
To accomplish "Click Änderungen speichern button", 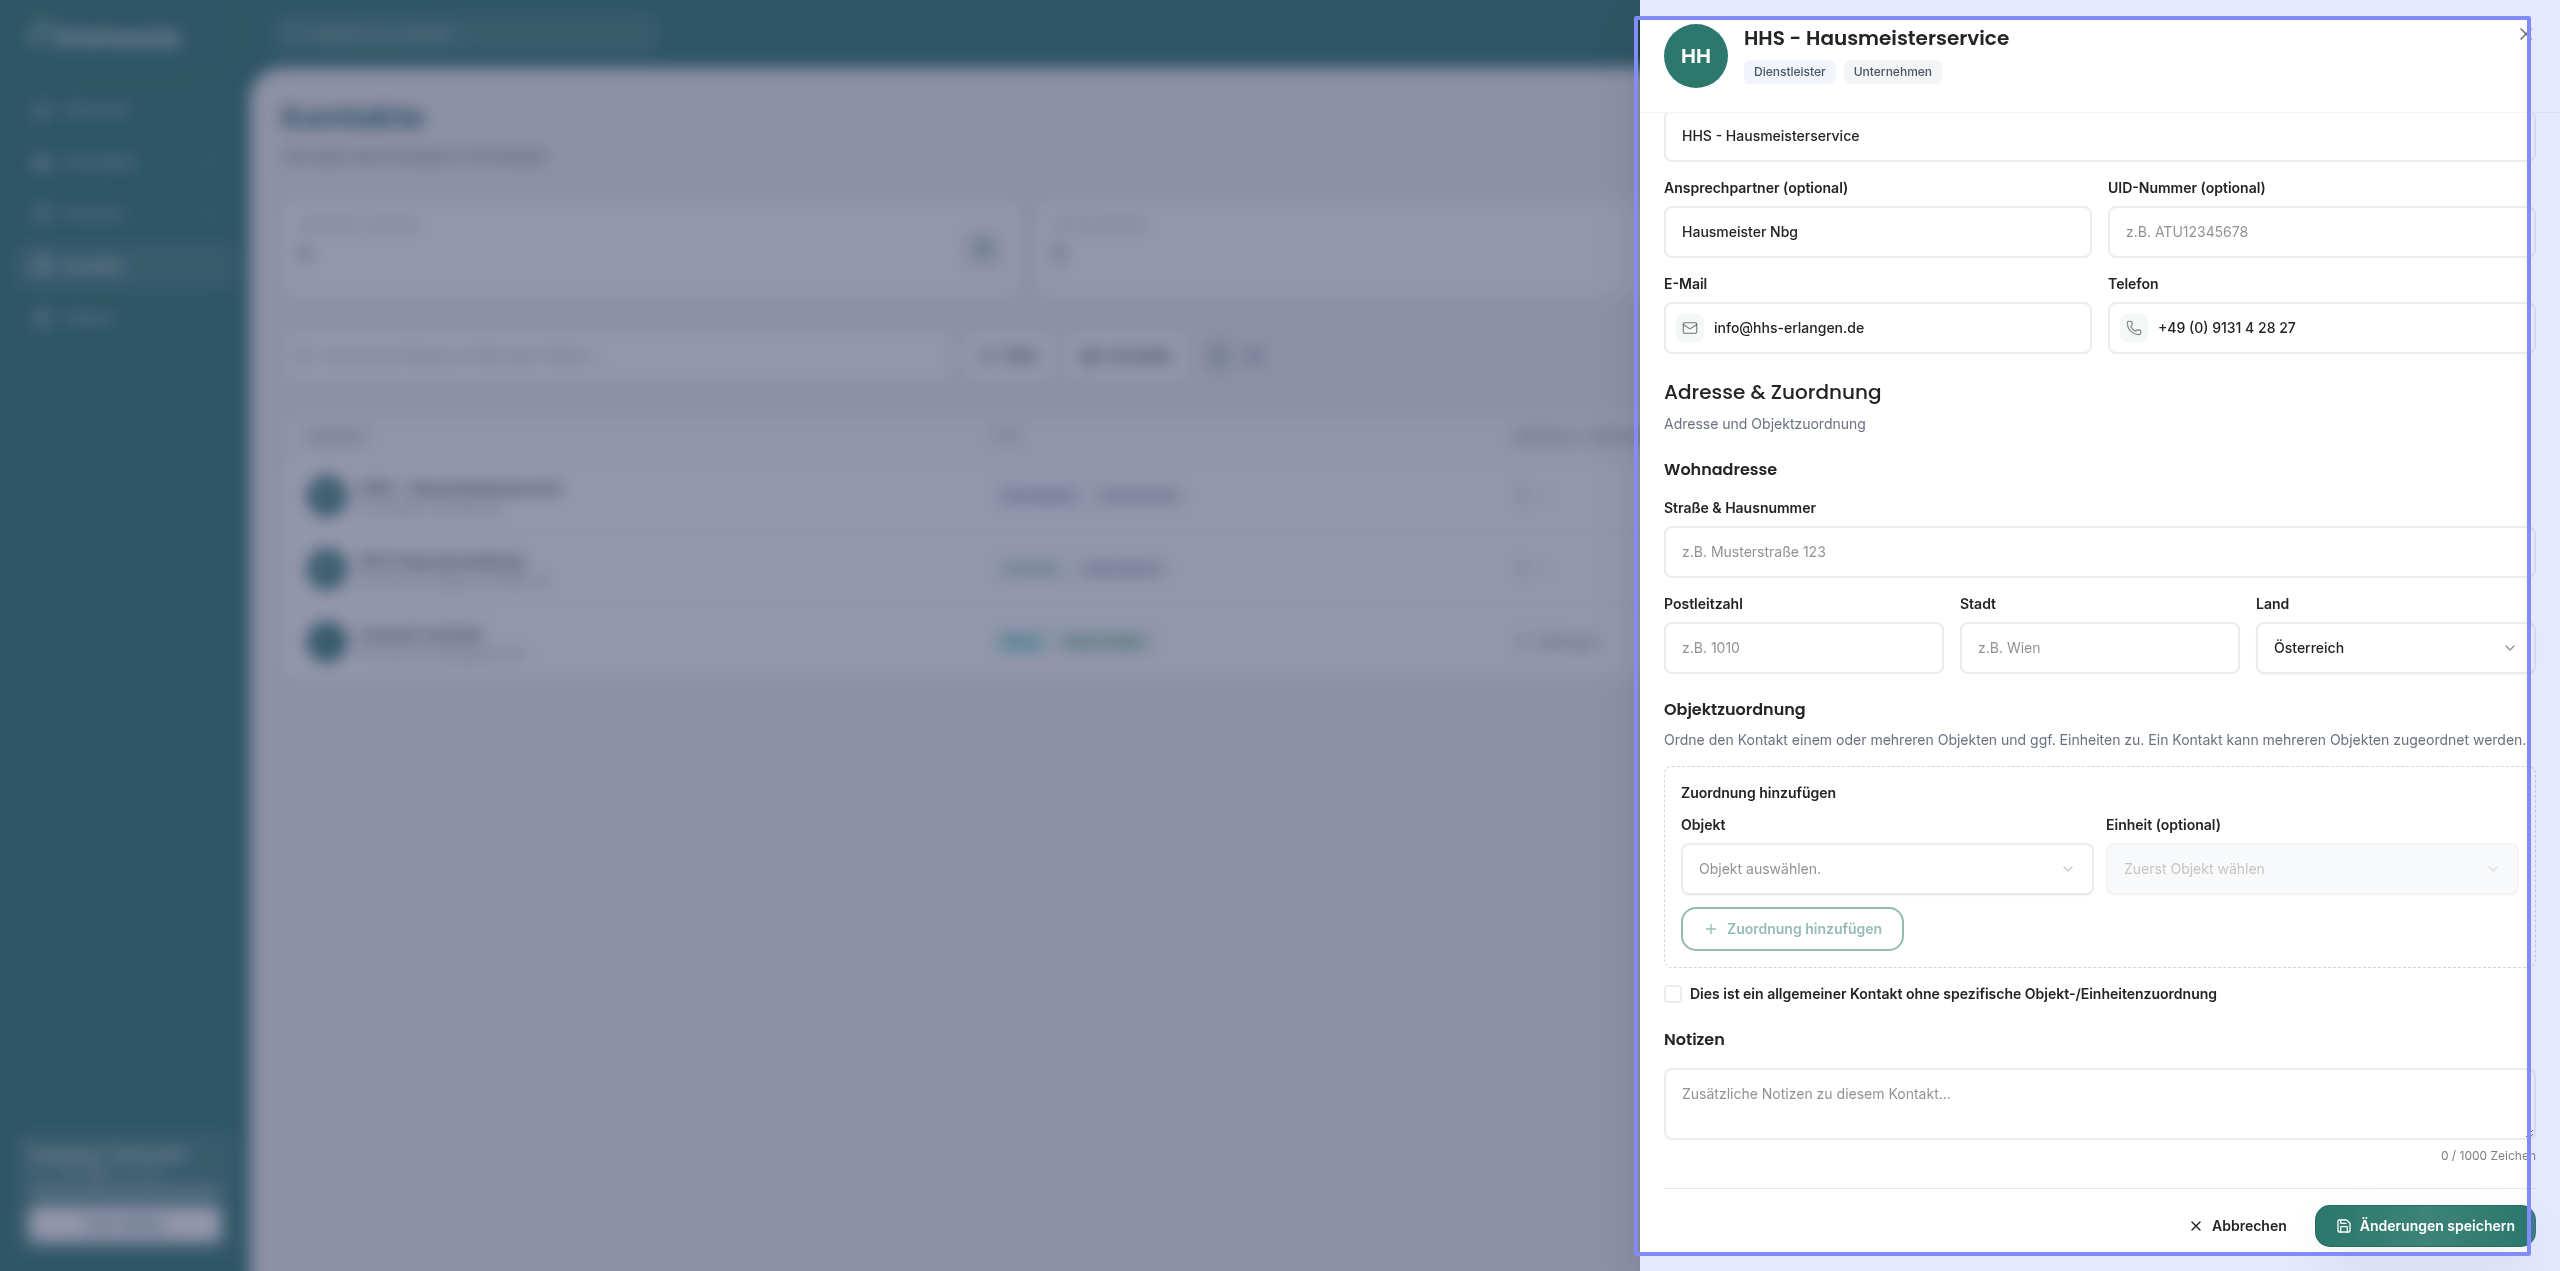I will coord(2423,1226).
